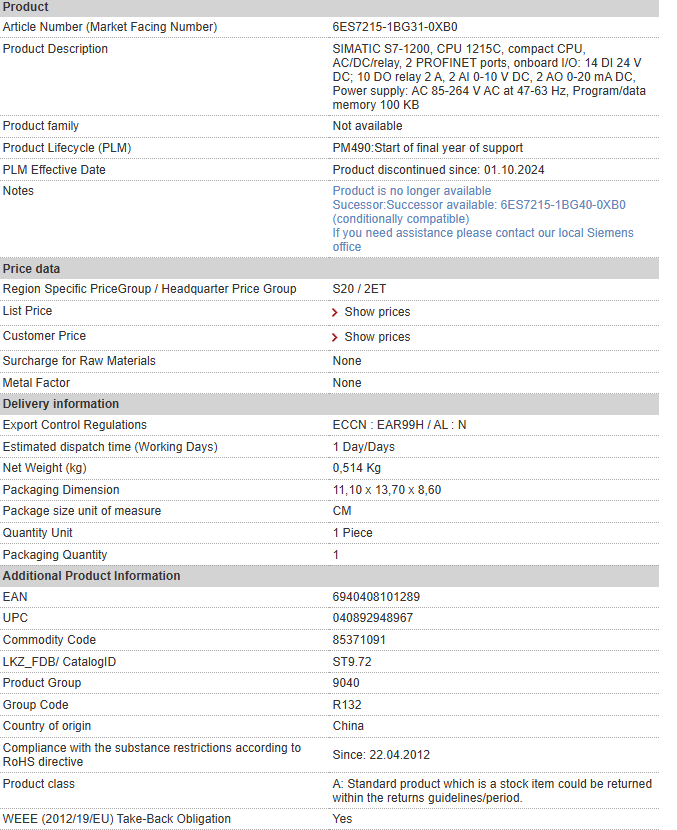Show prices for List Price row
Image resolution: width=677 pixels, height=830 pixels.
point(377,312)
